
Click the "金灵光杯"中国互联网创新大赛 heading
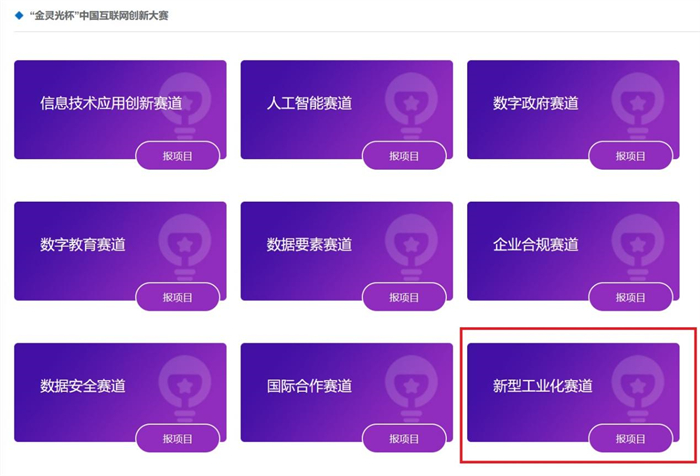[x=99, y=16]
